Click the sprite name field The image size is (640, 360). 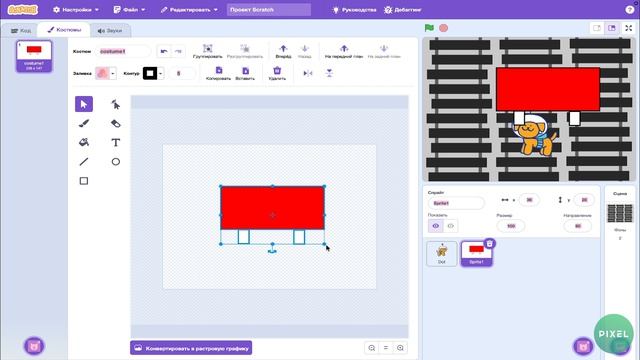456,203
